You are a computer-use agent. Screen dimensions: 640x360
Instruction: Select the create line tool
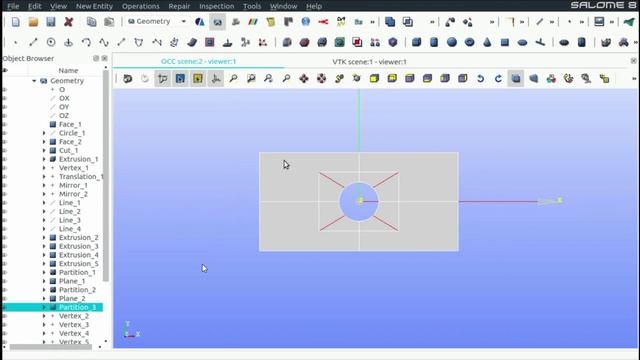click(x=33, y=42)
